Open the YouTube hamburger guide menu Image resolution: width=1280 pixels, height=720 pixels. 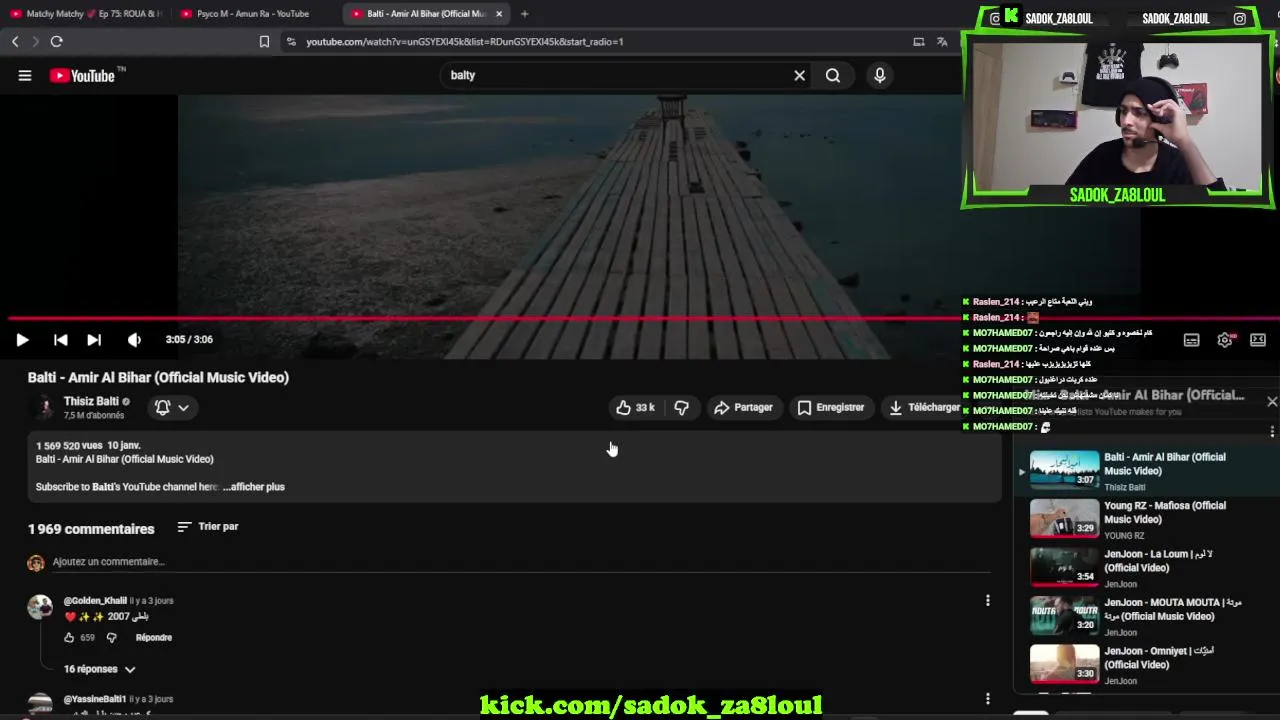25,75
